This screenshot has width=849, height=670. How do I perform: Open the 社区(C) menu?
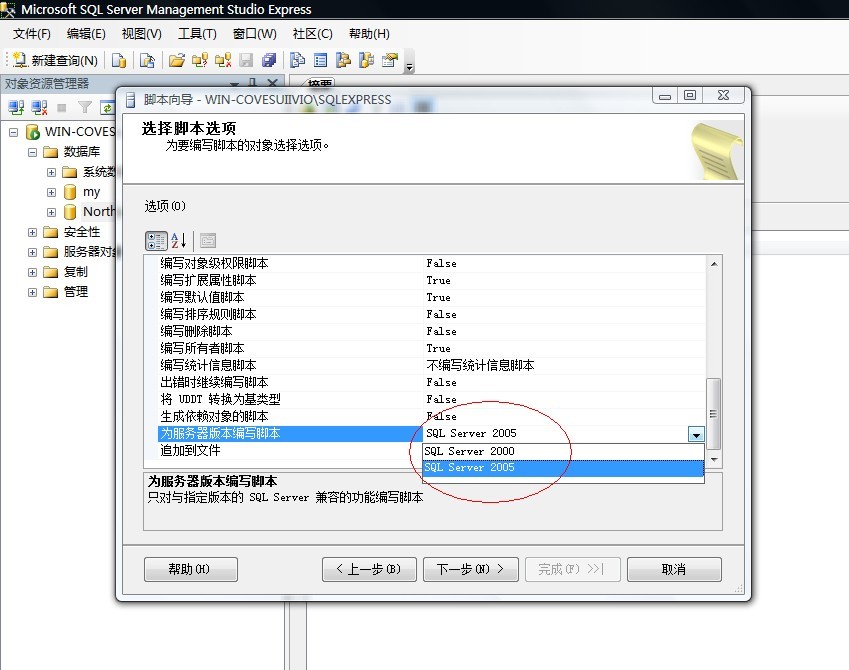coord(312,34)
